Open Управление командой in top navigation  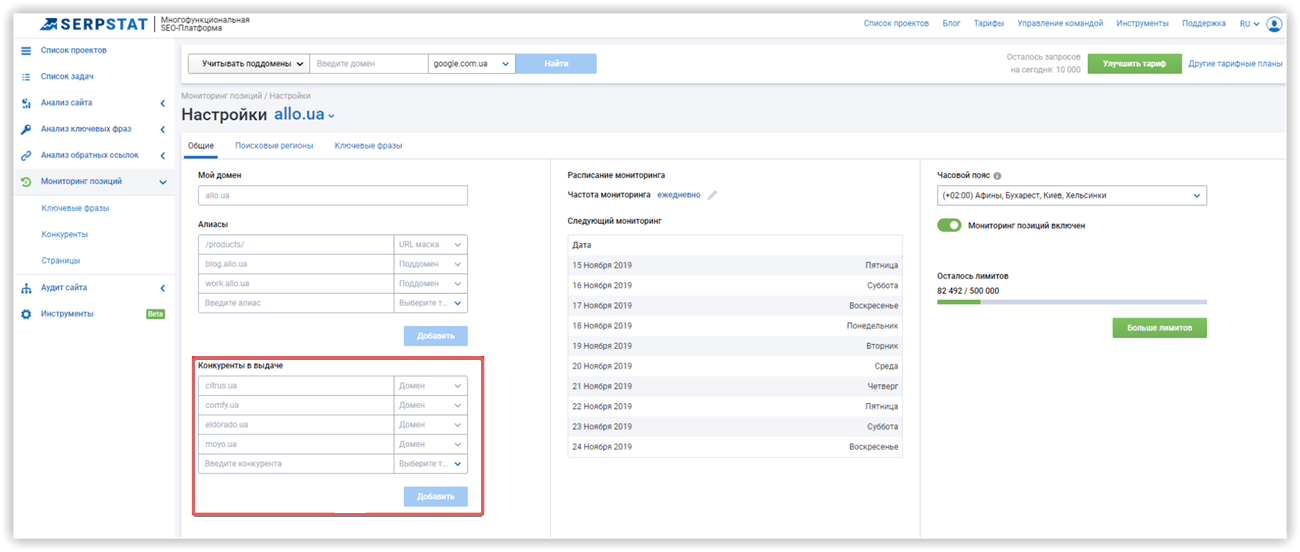click(x=1060, y=24)
